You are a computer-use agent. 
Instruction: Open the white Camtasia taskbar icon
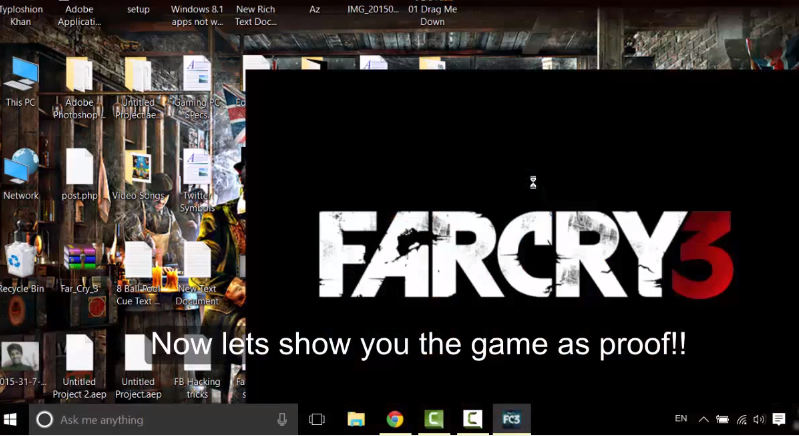click(x=472, y=420)
